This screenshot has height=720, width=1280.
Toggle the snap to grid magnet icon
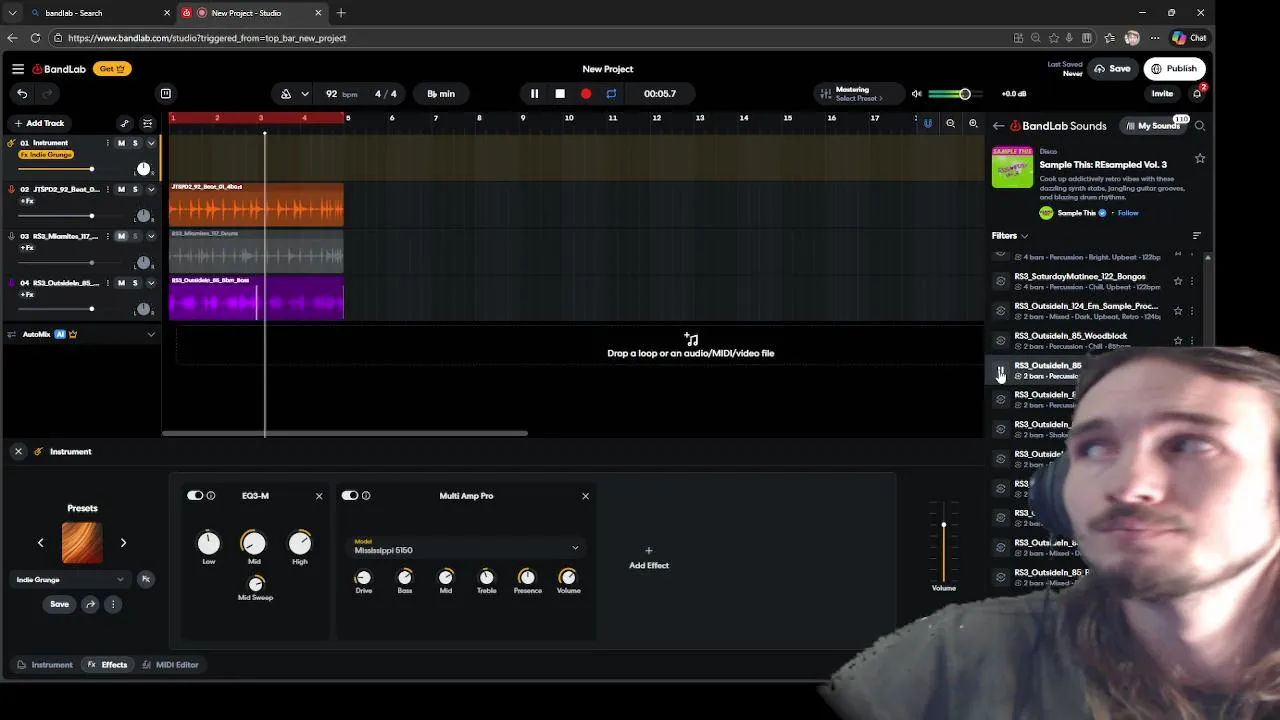928,124
